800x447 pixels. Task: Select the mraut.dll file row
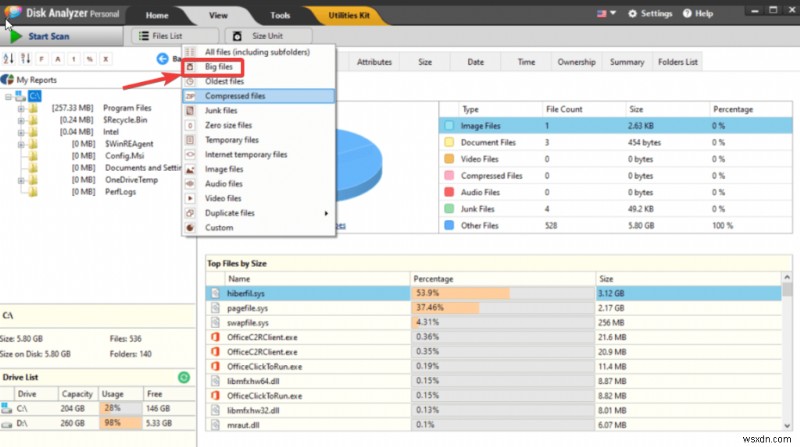pyautogui.click(x=493, y=425)
